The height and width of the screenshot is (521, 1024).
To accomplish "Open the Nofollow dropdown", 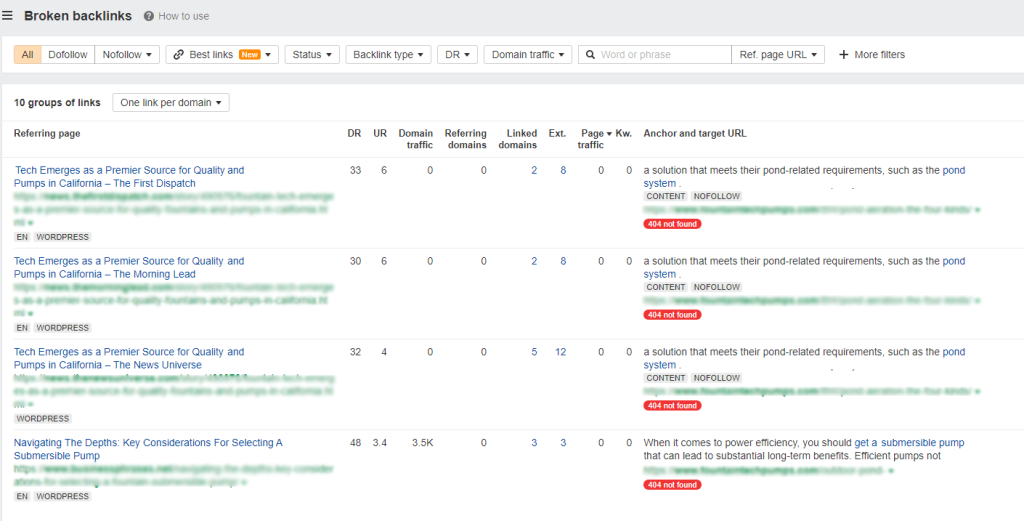I will click(127, 55).
